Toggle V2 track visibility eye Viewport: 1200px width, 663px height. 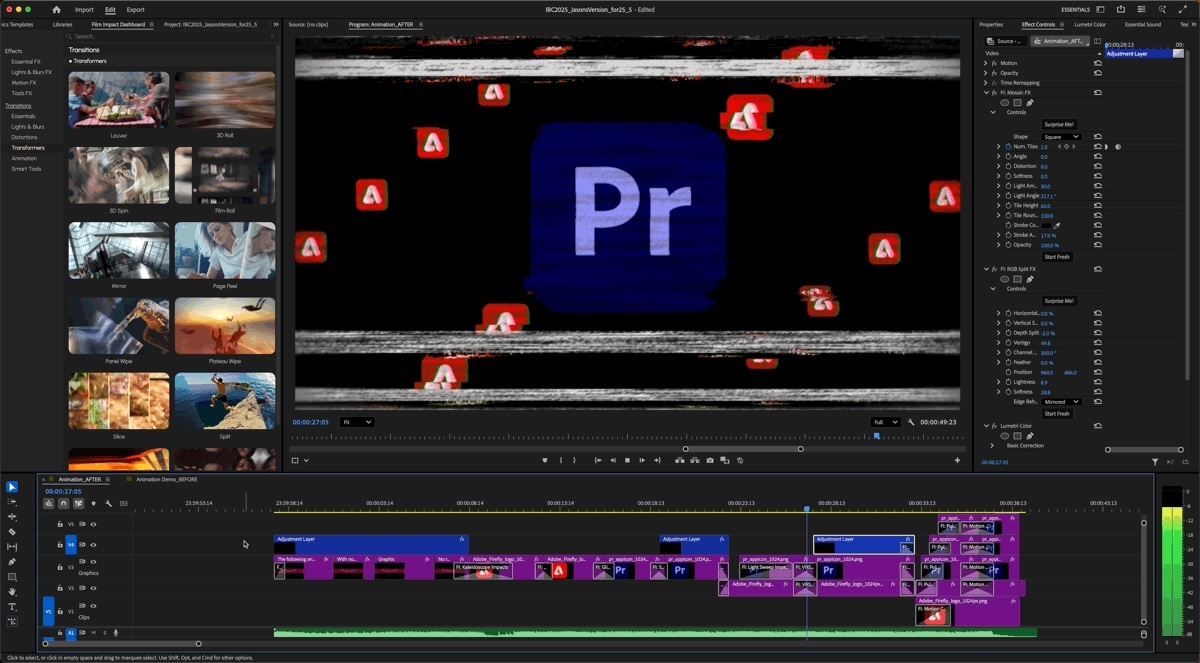tap(93, 588)
